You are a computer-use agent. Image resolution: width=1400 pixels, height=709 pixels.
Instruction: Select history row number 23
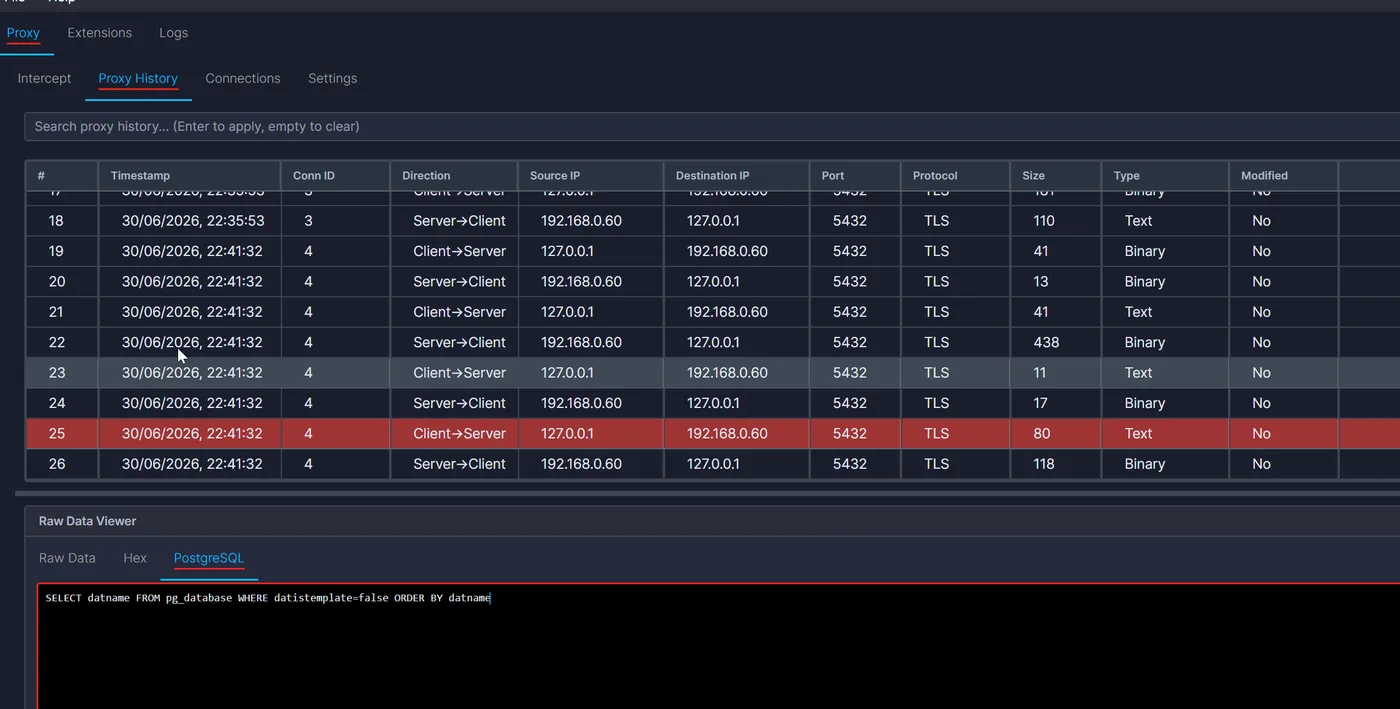tap(712, 373)
